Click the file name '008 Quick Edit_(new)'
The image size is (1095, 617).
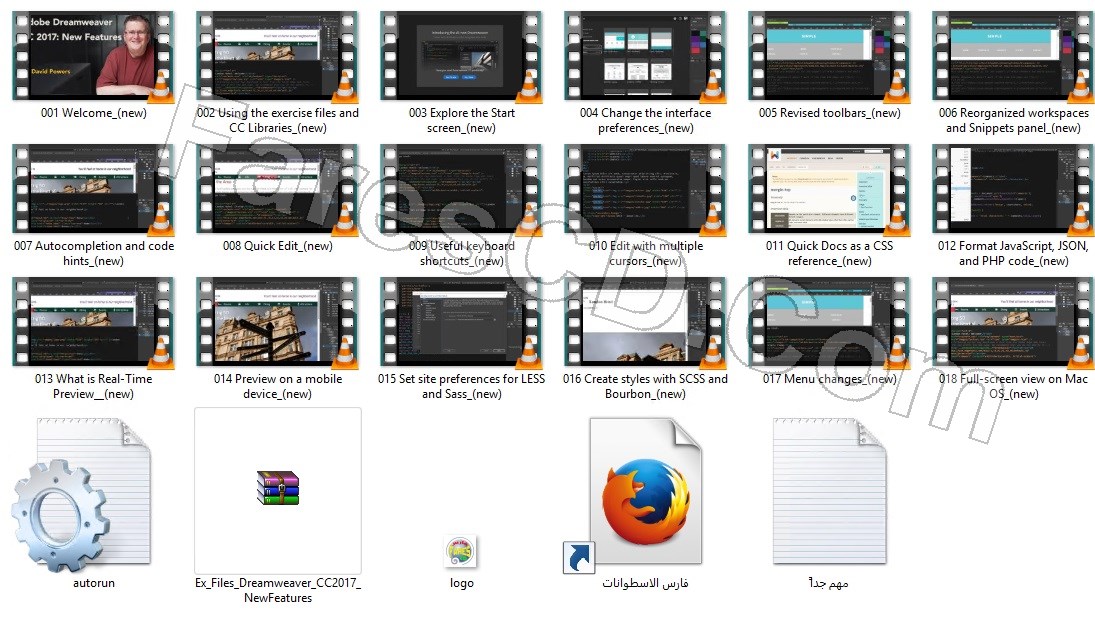[277, 246]
